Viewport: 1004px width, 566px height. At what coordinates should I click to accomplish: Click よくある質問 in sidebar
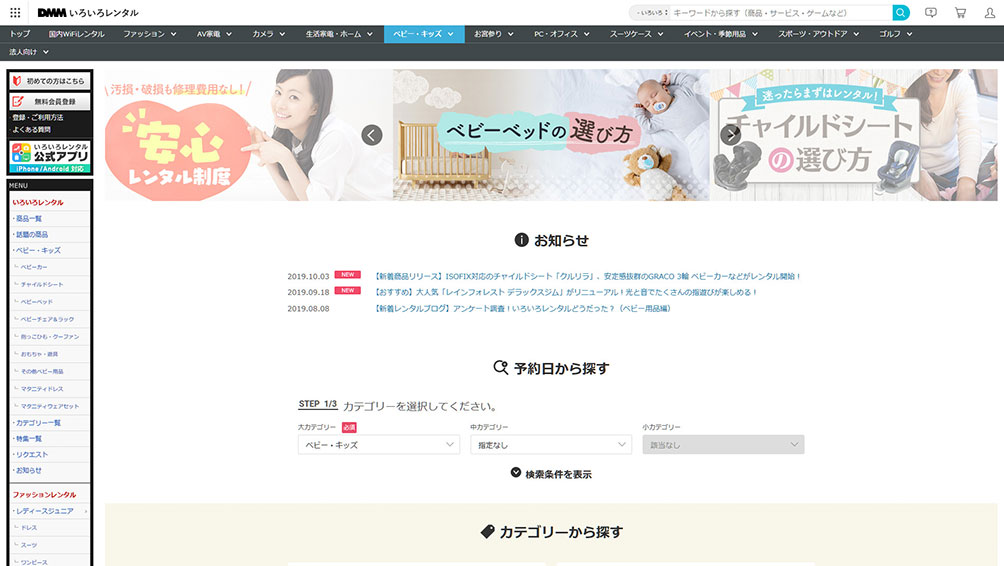pos(31,129)
